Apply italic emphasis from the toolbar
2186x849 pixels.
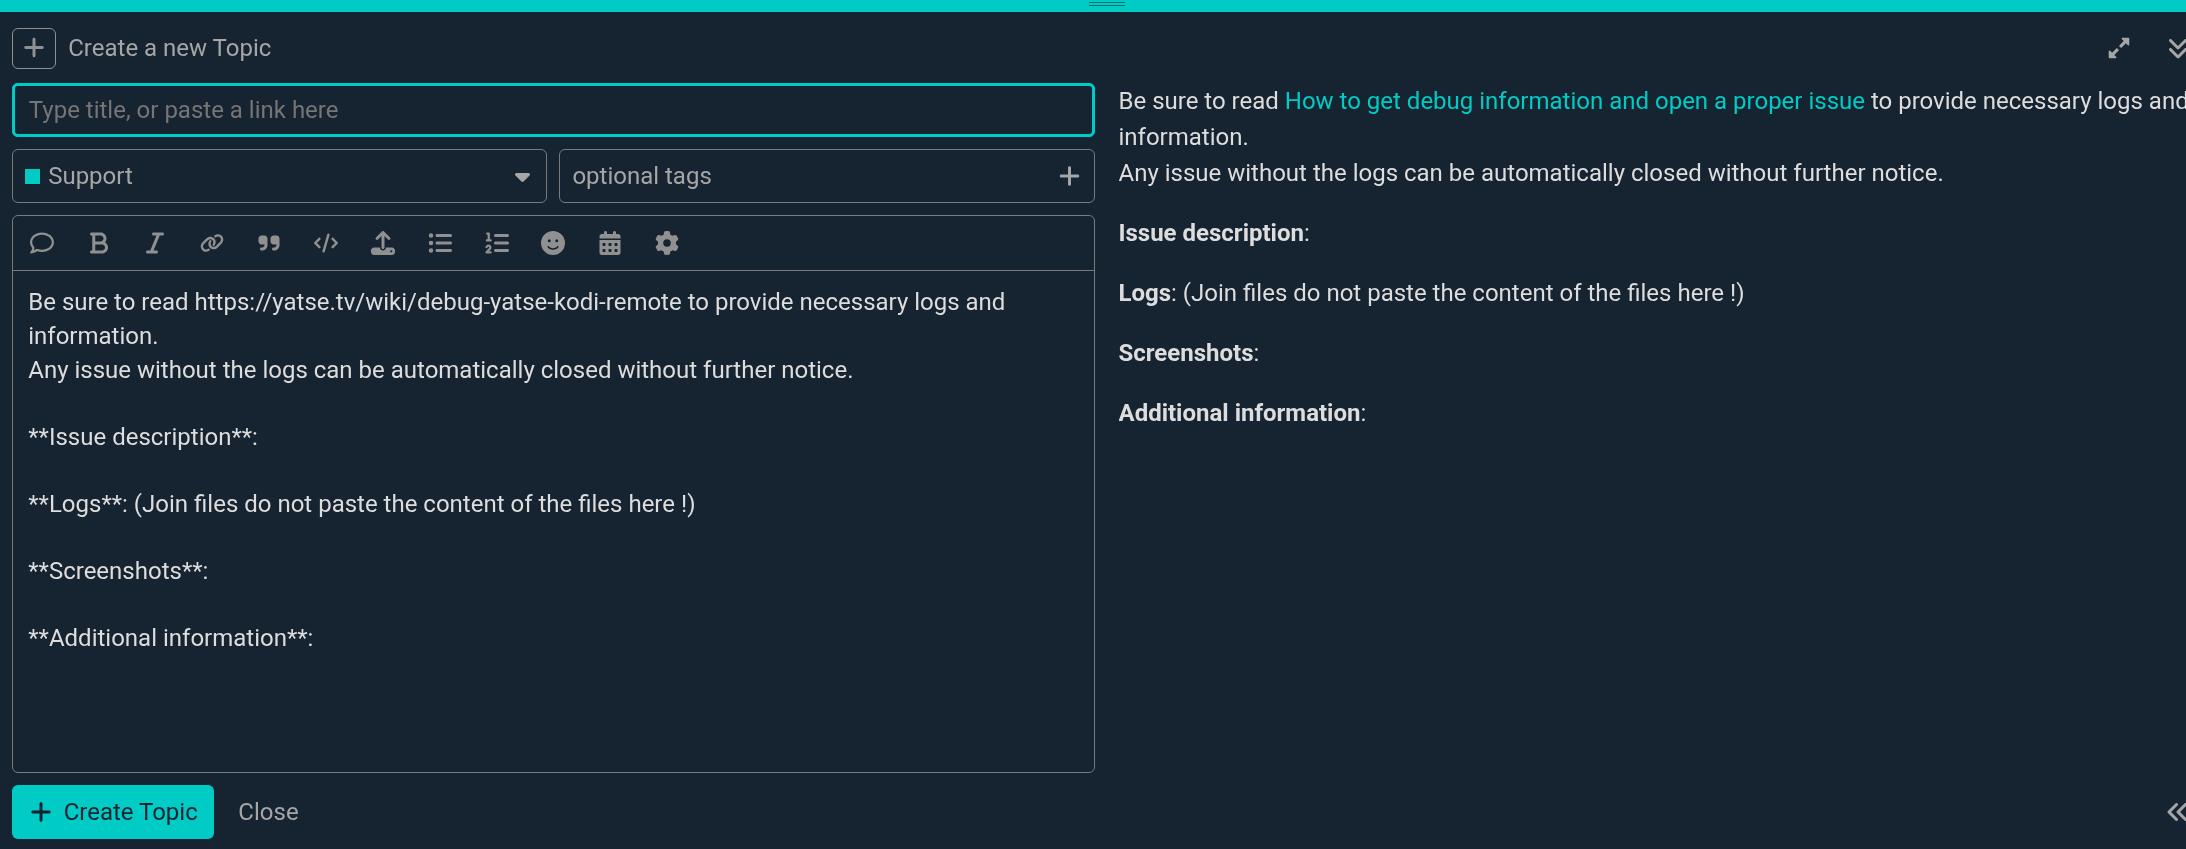155,243
